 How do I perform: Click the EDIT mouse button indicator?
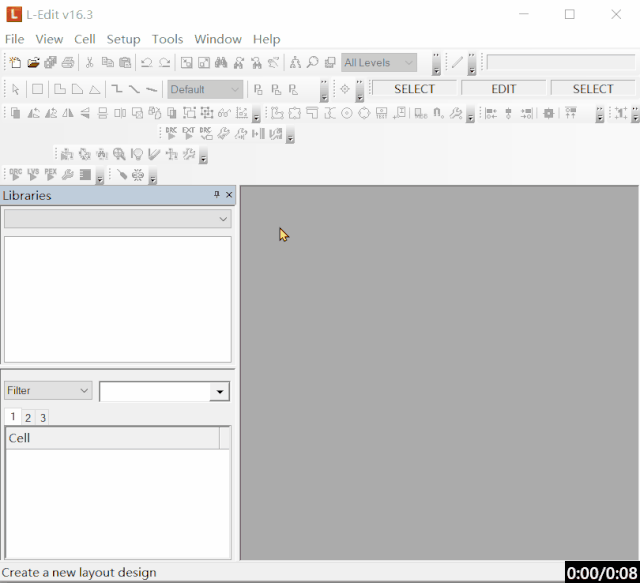pos(503,89)
